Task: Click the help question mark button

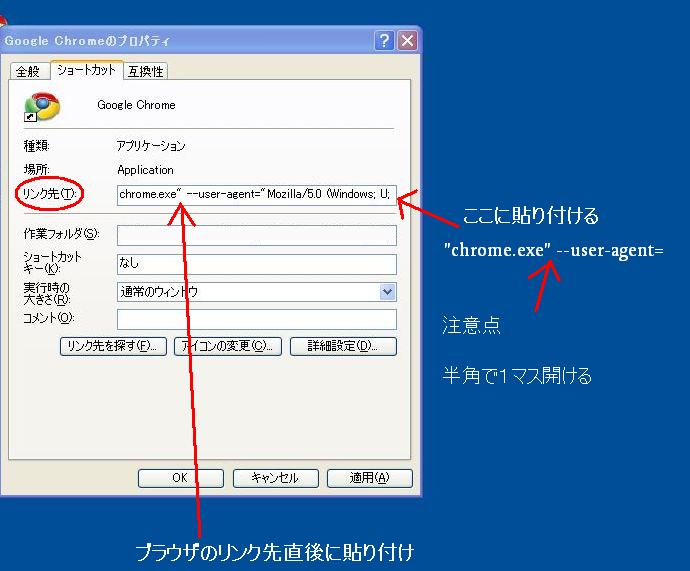Action: tap(384, 41)
